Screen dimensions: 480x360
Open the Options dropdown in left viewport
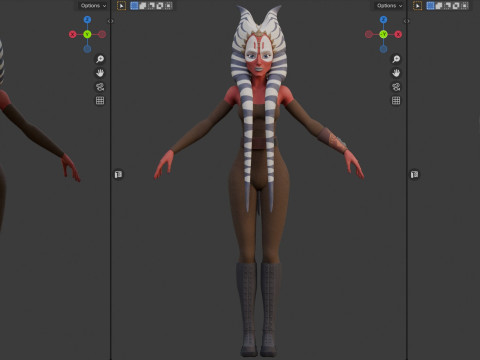click(x=93, y=6)
